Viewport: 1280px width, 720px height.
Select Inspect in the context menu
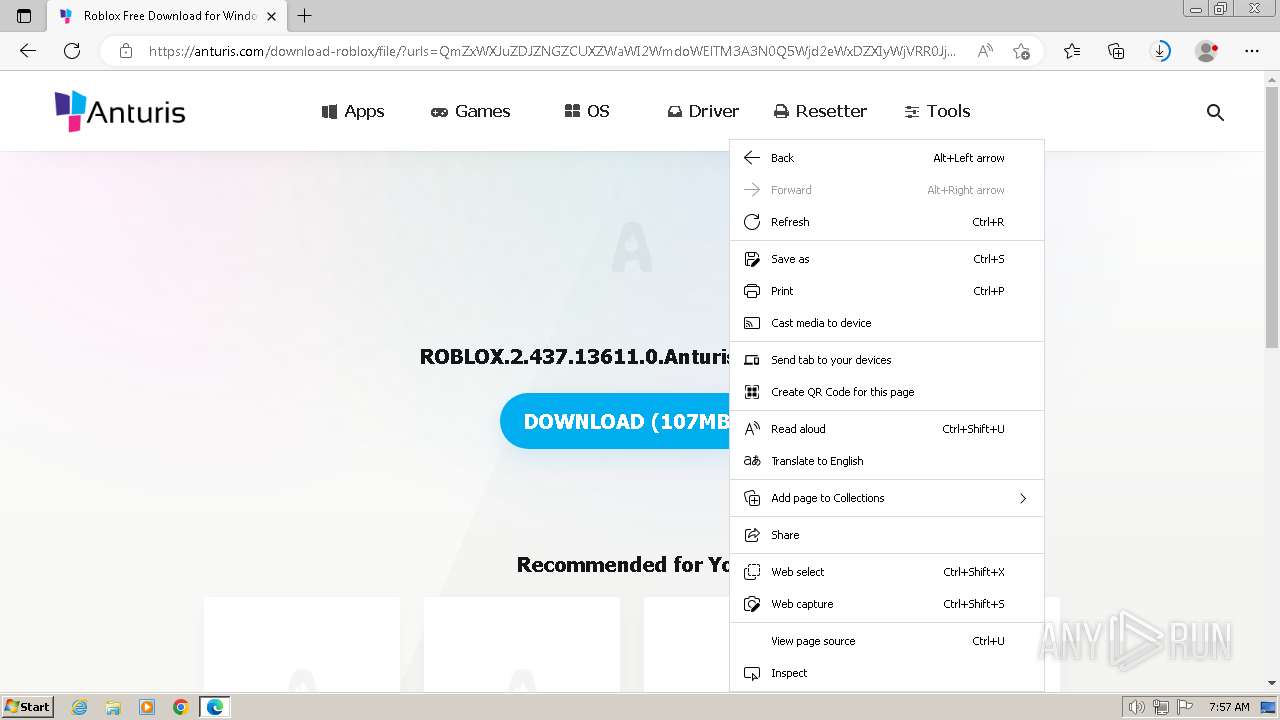click(x=887, y=673)
